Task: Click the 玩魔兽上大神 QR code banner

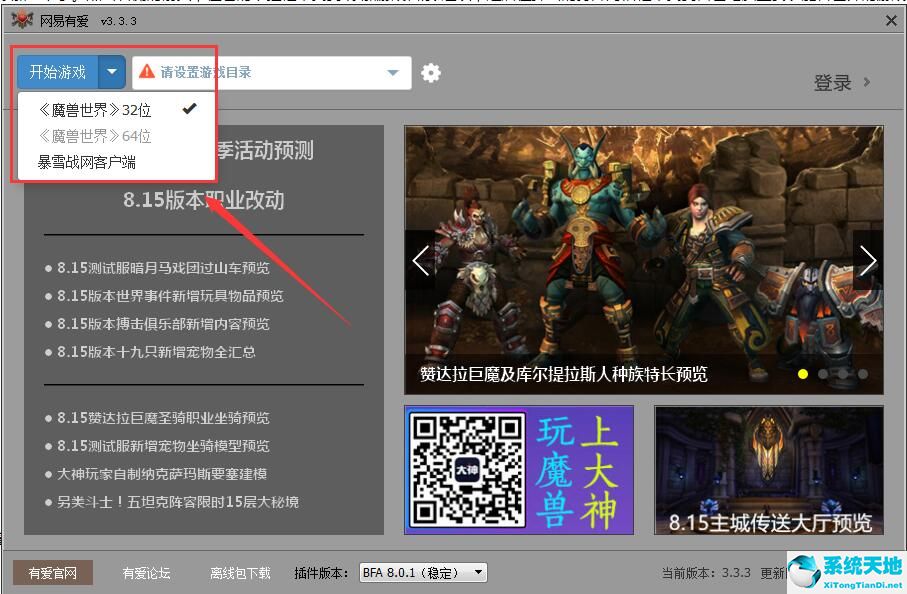Action: (519, 470)
